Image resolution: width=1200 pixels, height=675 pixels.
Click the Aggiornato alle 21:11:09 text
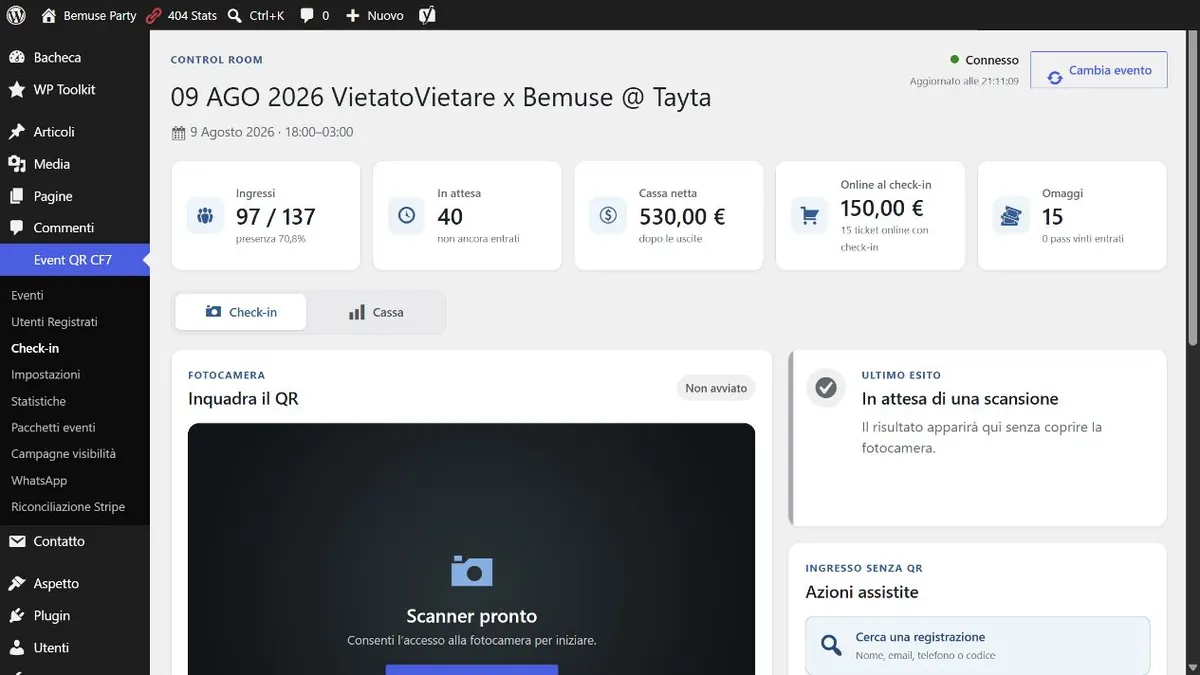964,81
